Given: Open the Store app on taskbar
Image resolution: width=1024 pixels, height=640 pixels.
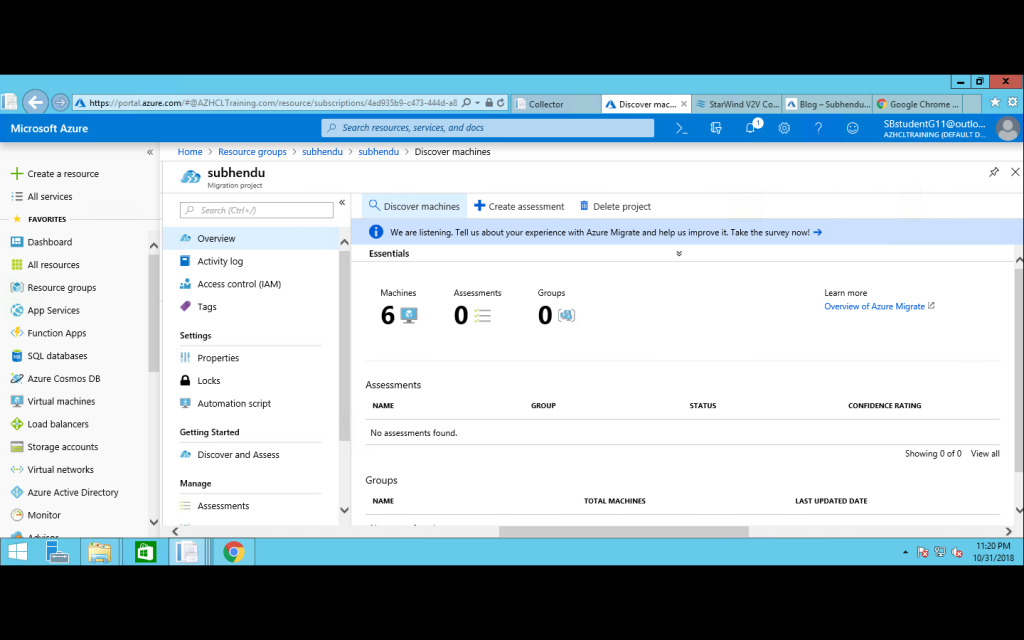Looking at the screenshot, I should pyautogui.click(x=145, y=552).
